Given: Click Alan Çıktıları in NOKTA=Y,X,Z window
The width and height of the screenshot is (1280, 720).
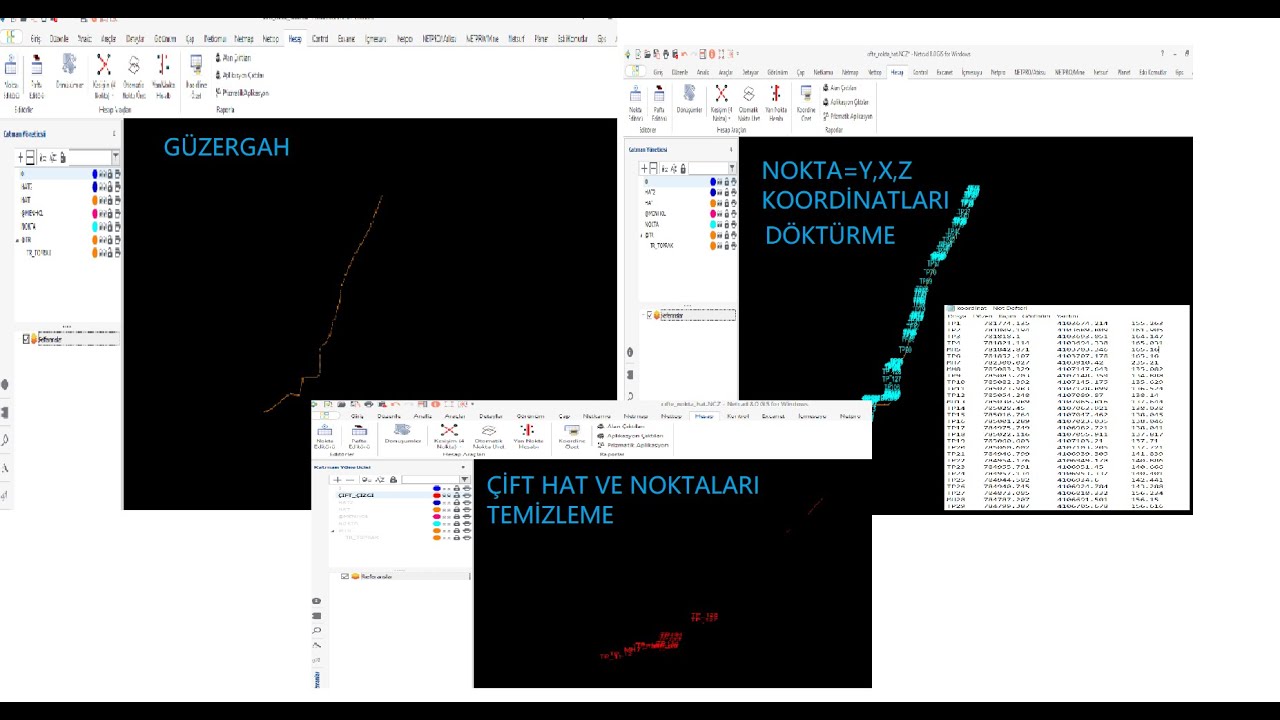Looking at the screenshot, I should 840,88.
